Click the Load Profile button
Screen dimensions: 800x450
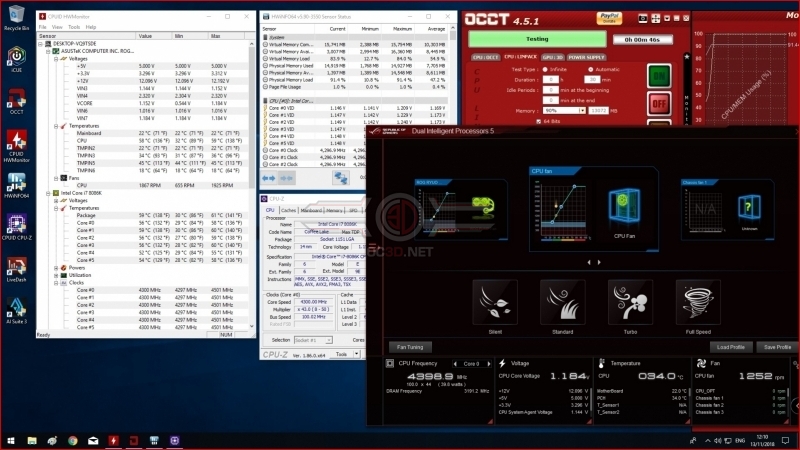[x=731, y=347]
